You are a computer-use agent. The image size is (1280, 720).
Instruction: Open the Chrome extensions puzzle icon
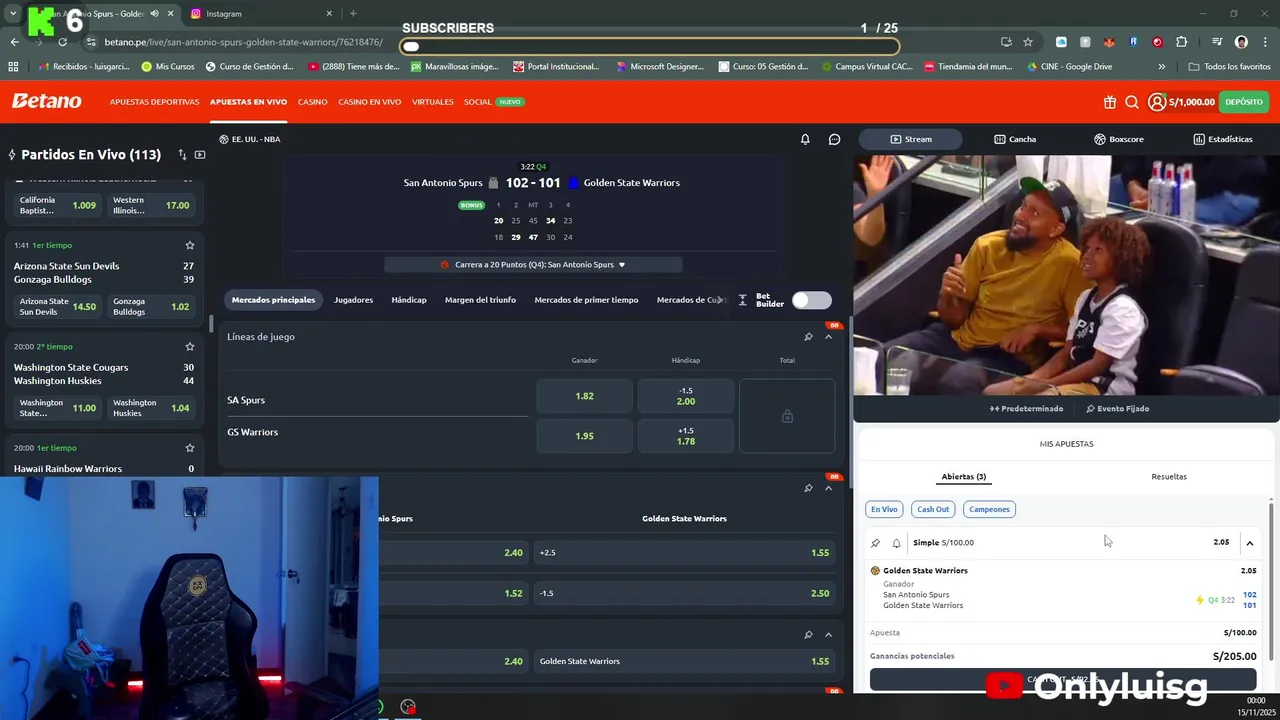tap(1182, 42)
